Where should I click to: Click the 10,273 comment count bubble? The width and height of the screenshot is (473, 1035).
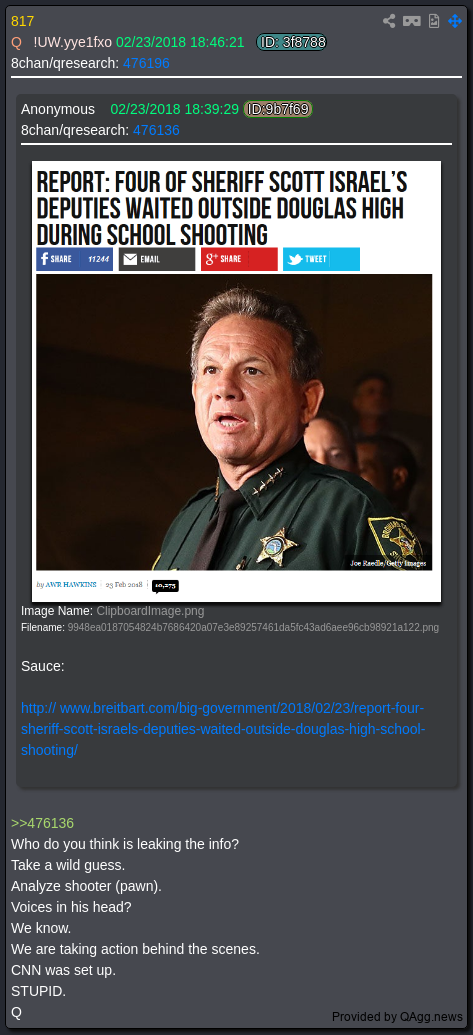(x=165, y=585)
